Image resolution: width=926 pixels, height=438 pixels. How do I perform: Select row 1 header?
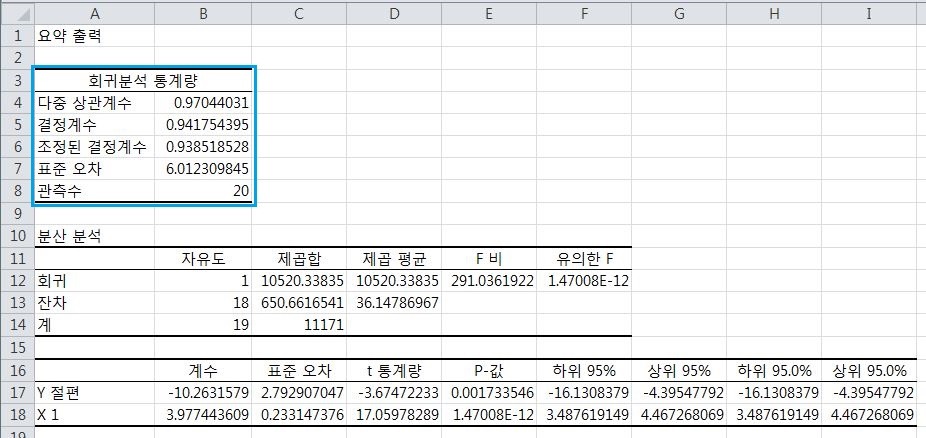coord(17,36)
